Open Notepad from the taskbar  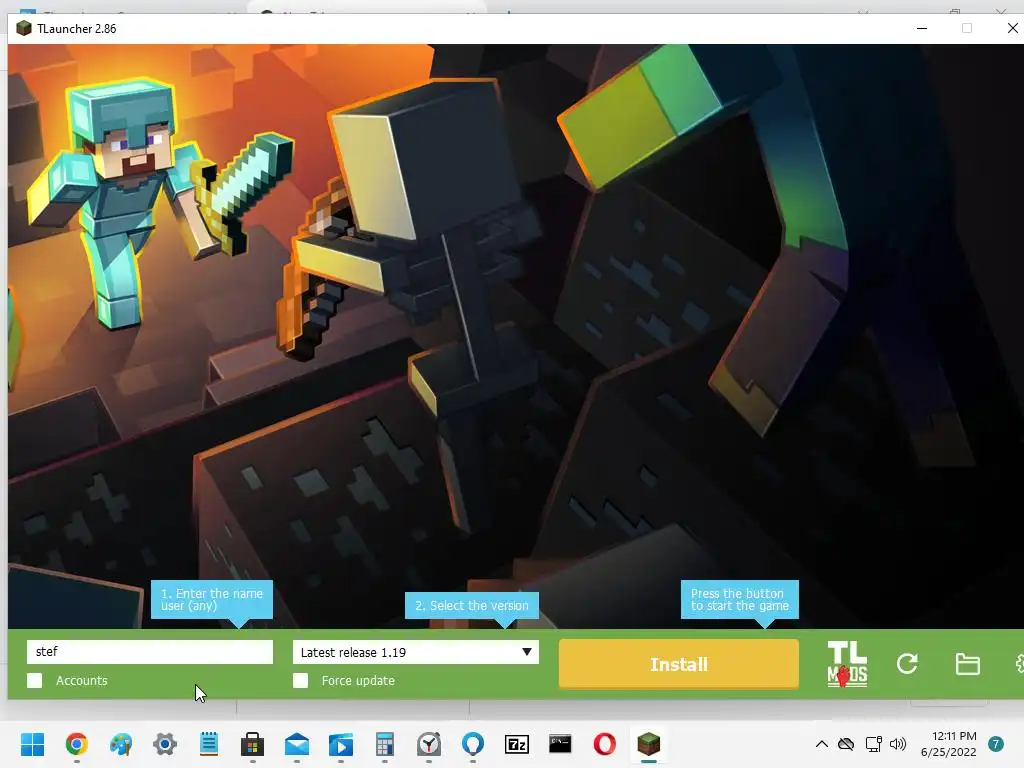click(209, 744)
